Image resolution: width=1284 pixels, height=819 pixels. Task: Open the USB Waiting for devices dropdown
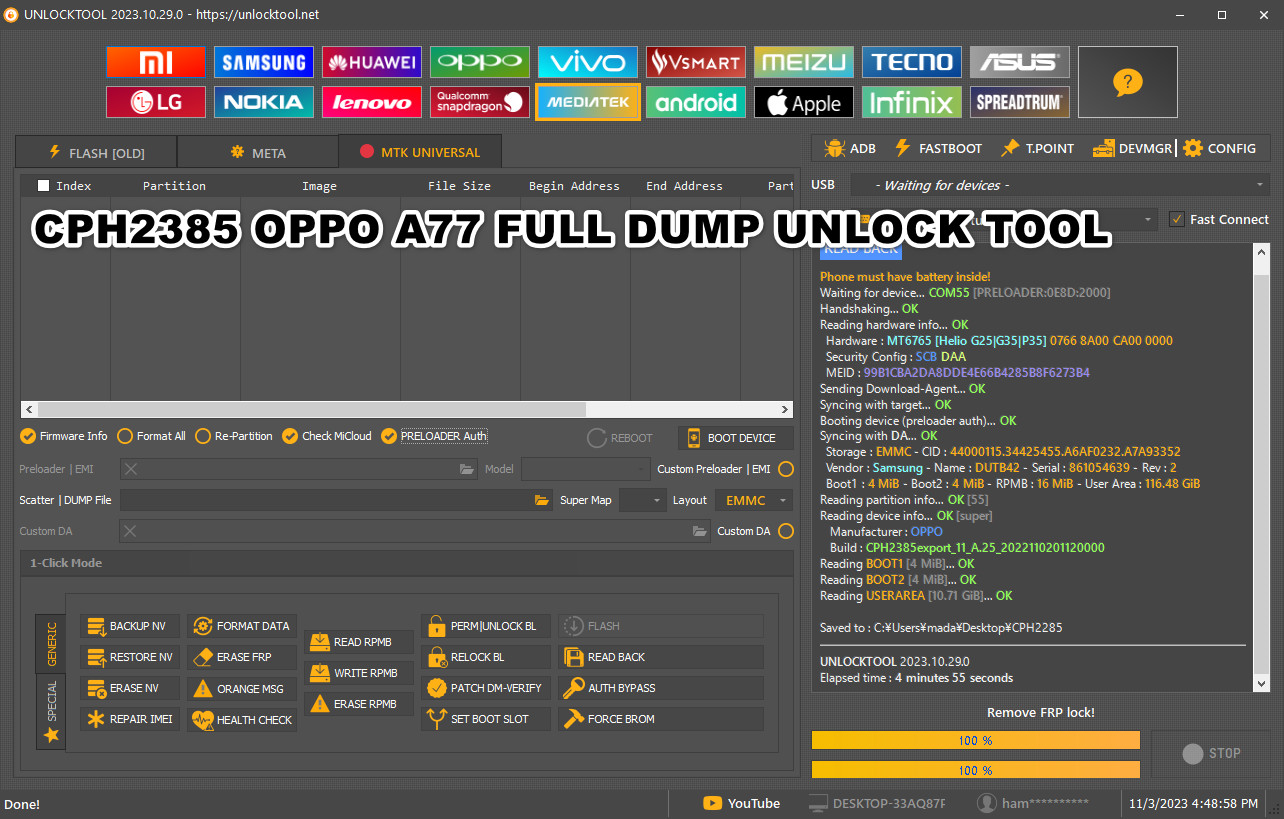coord(1060,185)
